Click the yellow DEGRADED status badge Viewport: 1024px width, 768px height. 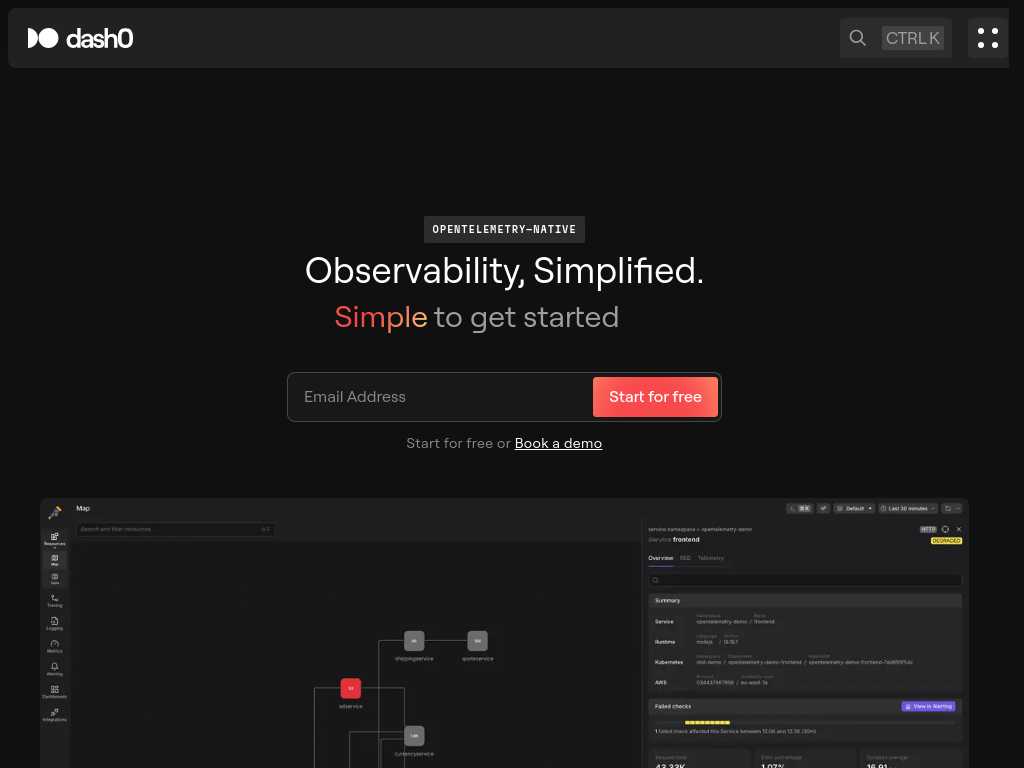946,541
